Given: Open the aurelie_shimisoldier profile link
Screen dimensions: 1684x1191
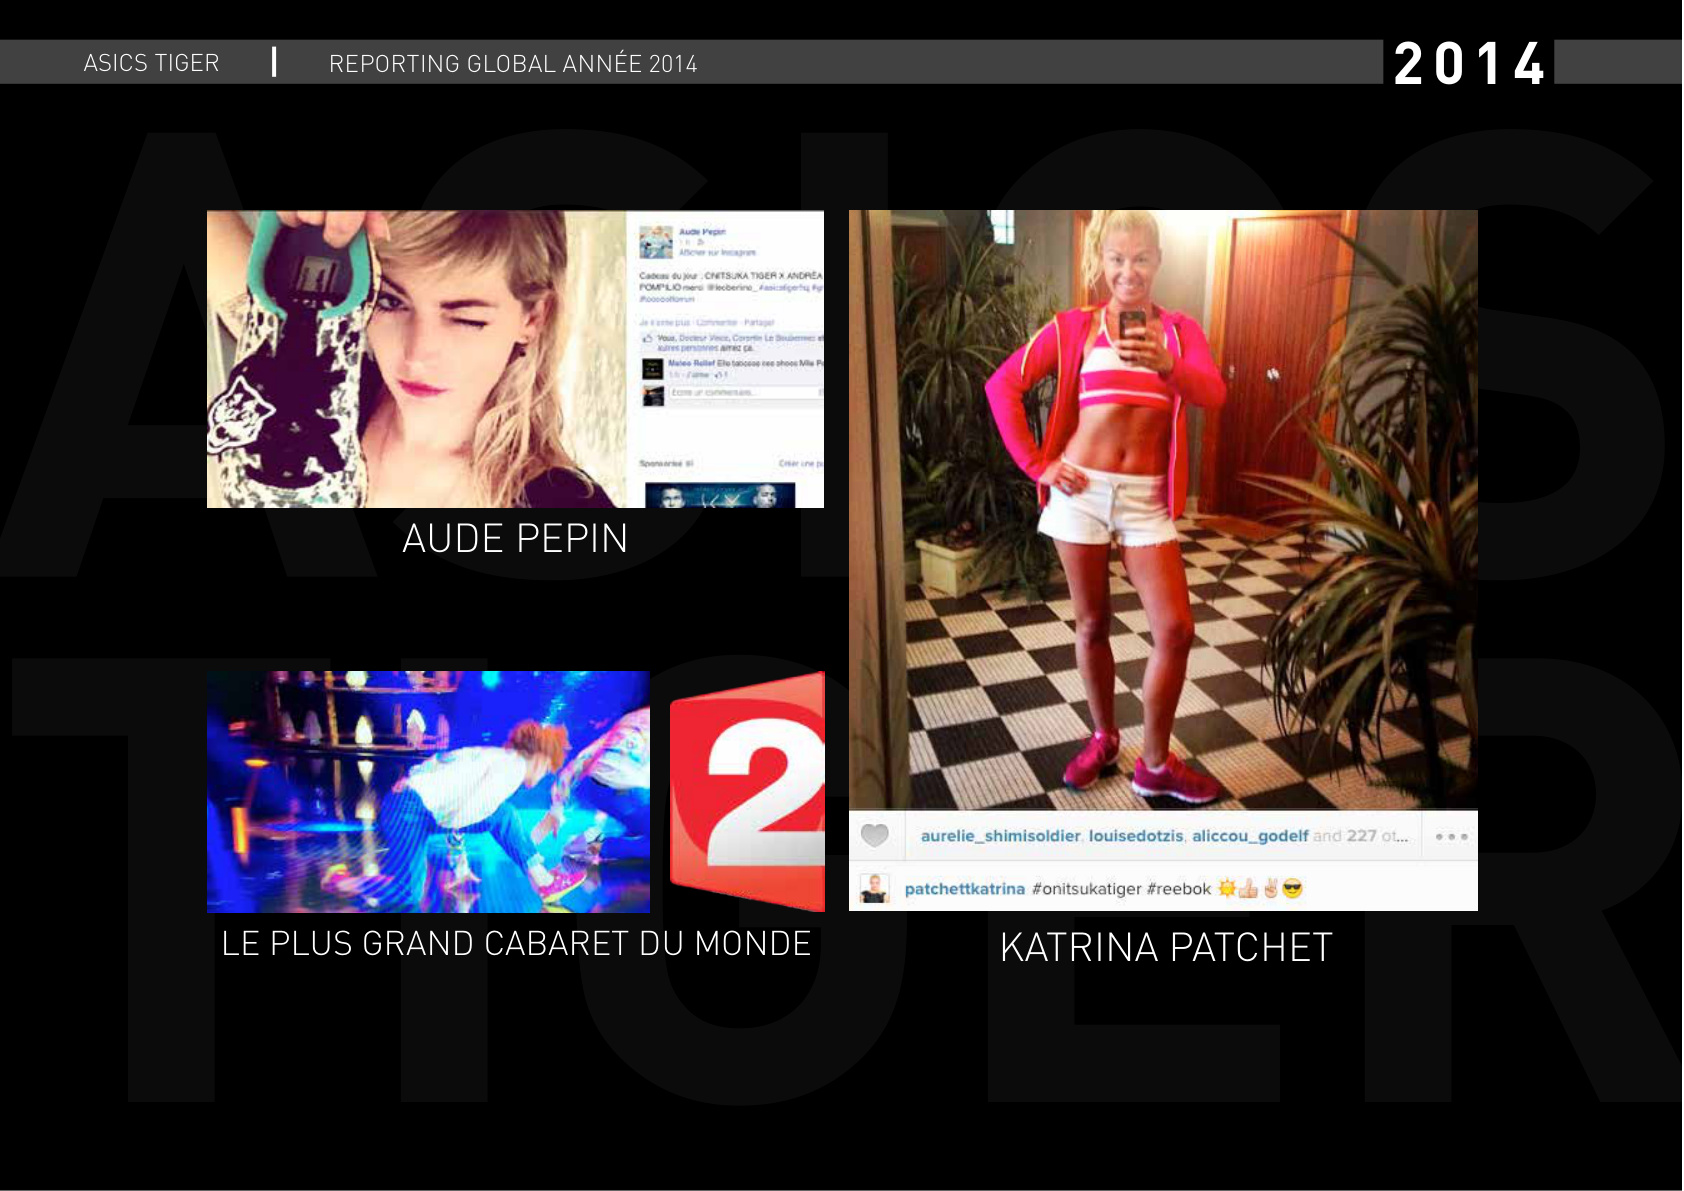Looking at the screenshot, I should click(x=1000, y=836).
